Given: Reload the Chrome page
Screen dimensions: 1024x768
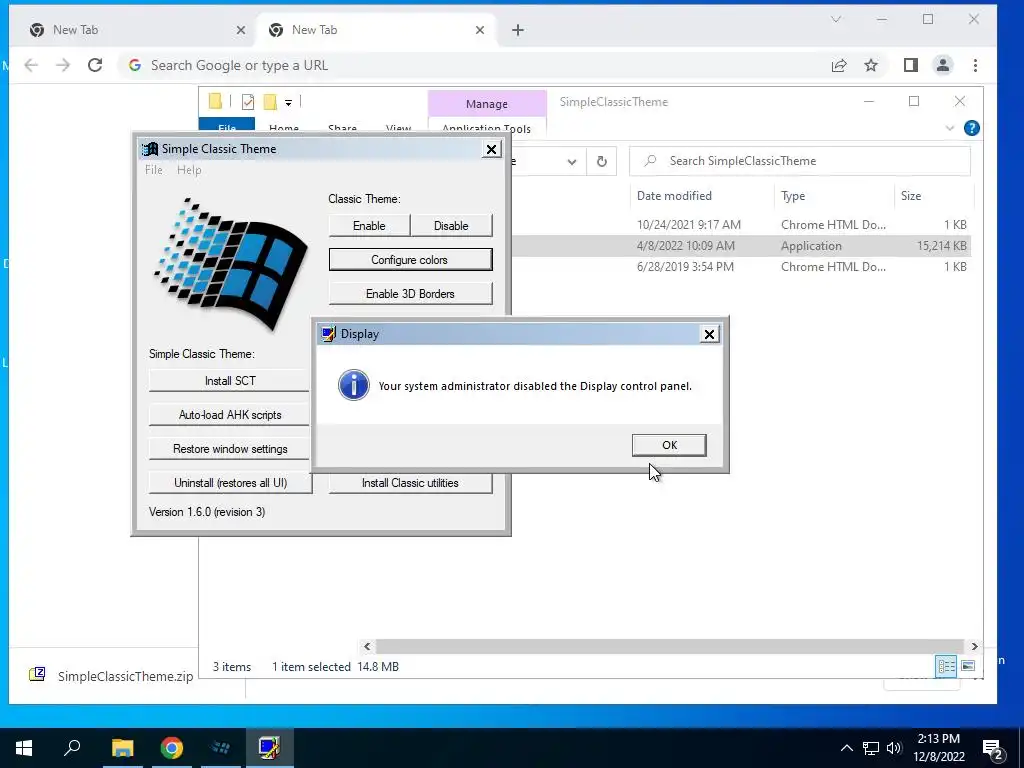Looking at the screenshot, I should (95, 65).
